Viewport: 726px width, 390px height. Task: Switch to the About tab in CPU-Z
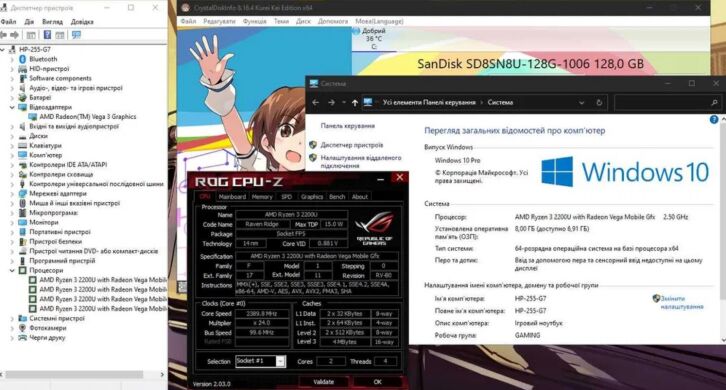coord(360,197)
